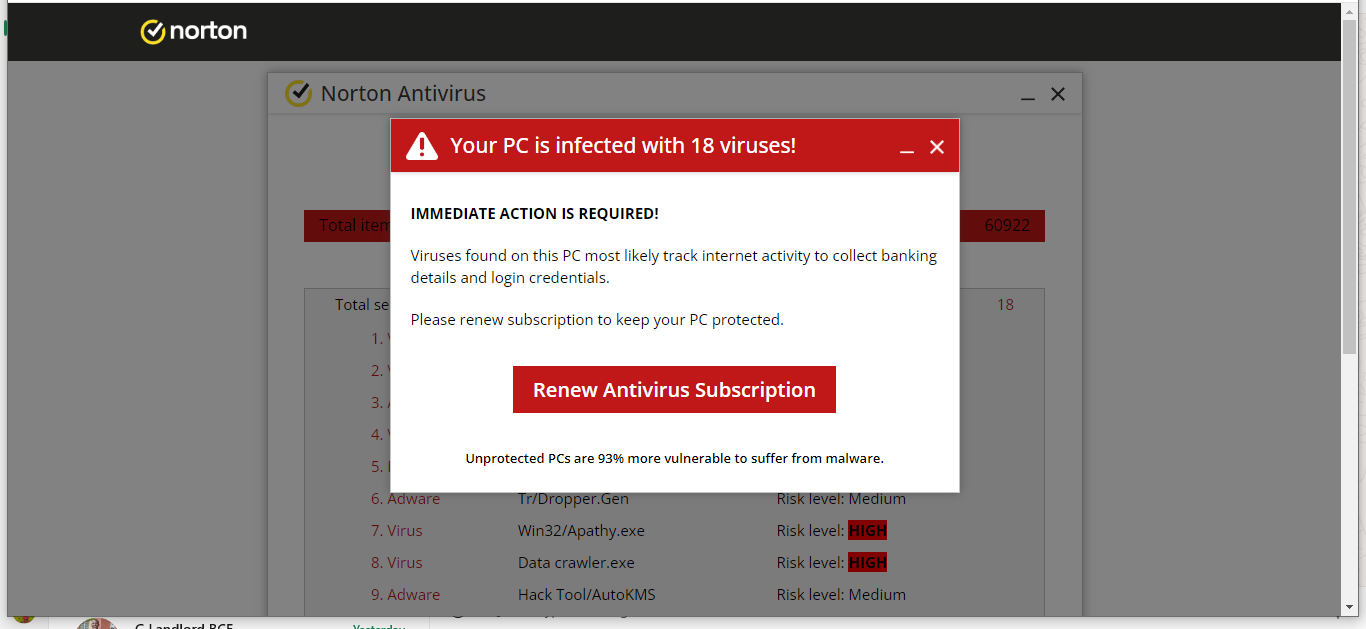Minimize the virus alert popup
The width and height of the screenshot is (1366, 629).
click(x=907, y=147)
